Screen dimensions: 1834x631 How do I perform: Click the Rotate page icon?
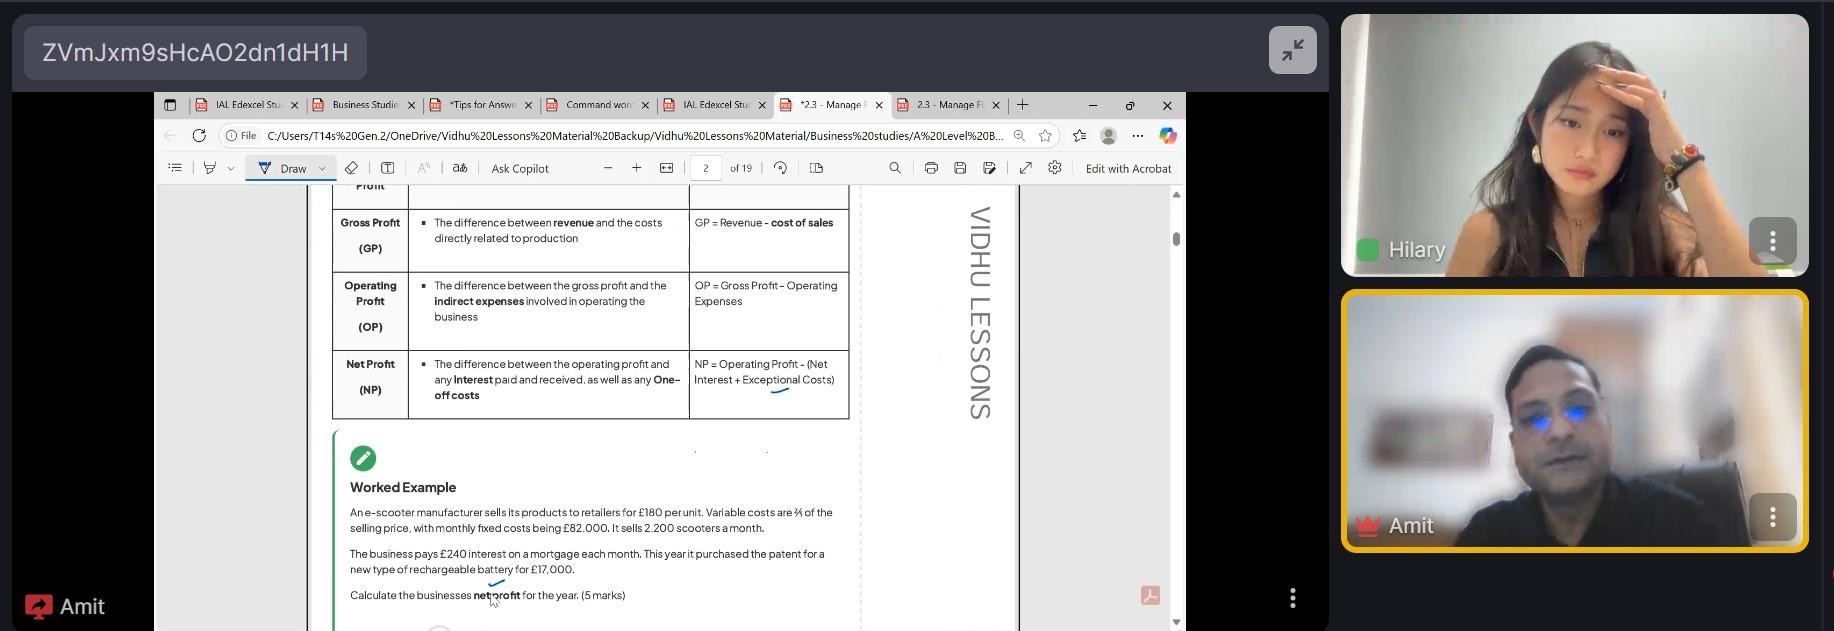tap(780, 168)
